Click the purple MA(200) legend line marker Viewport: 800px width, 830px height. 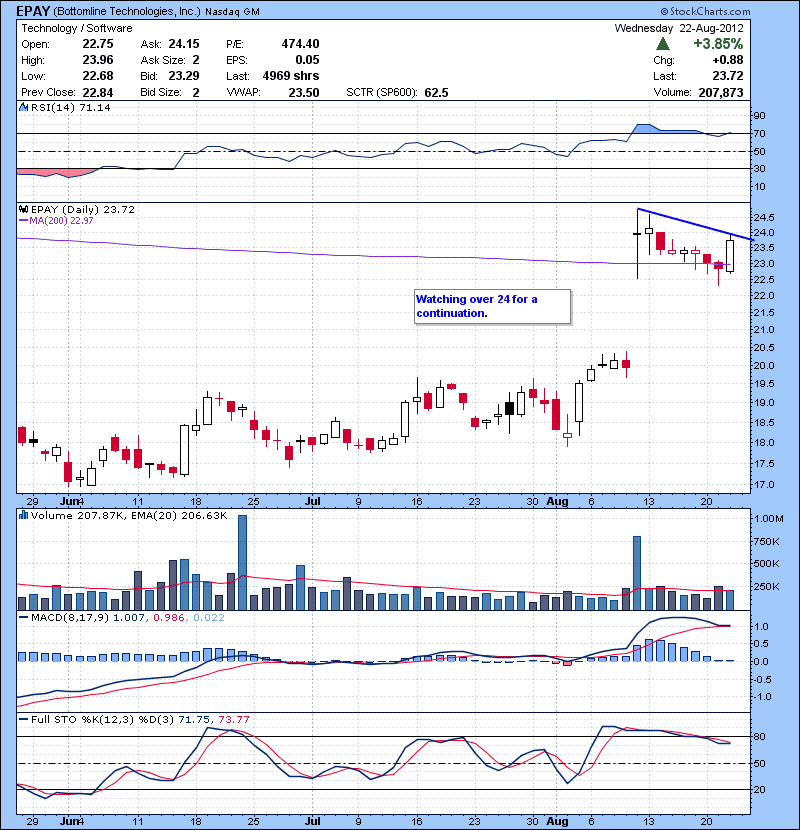point(23,220)
